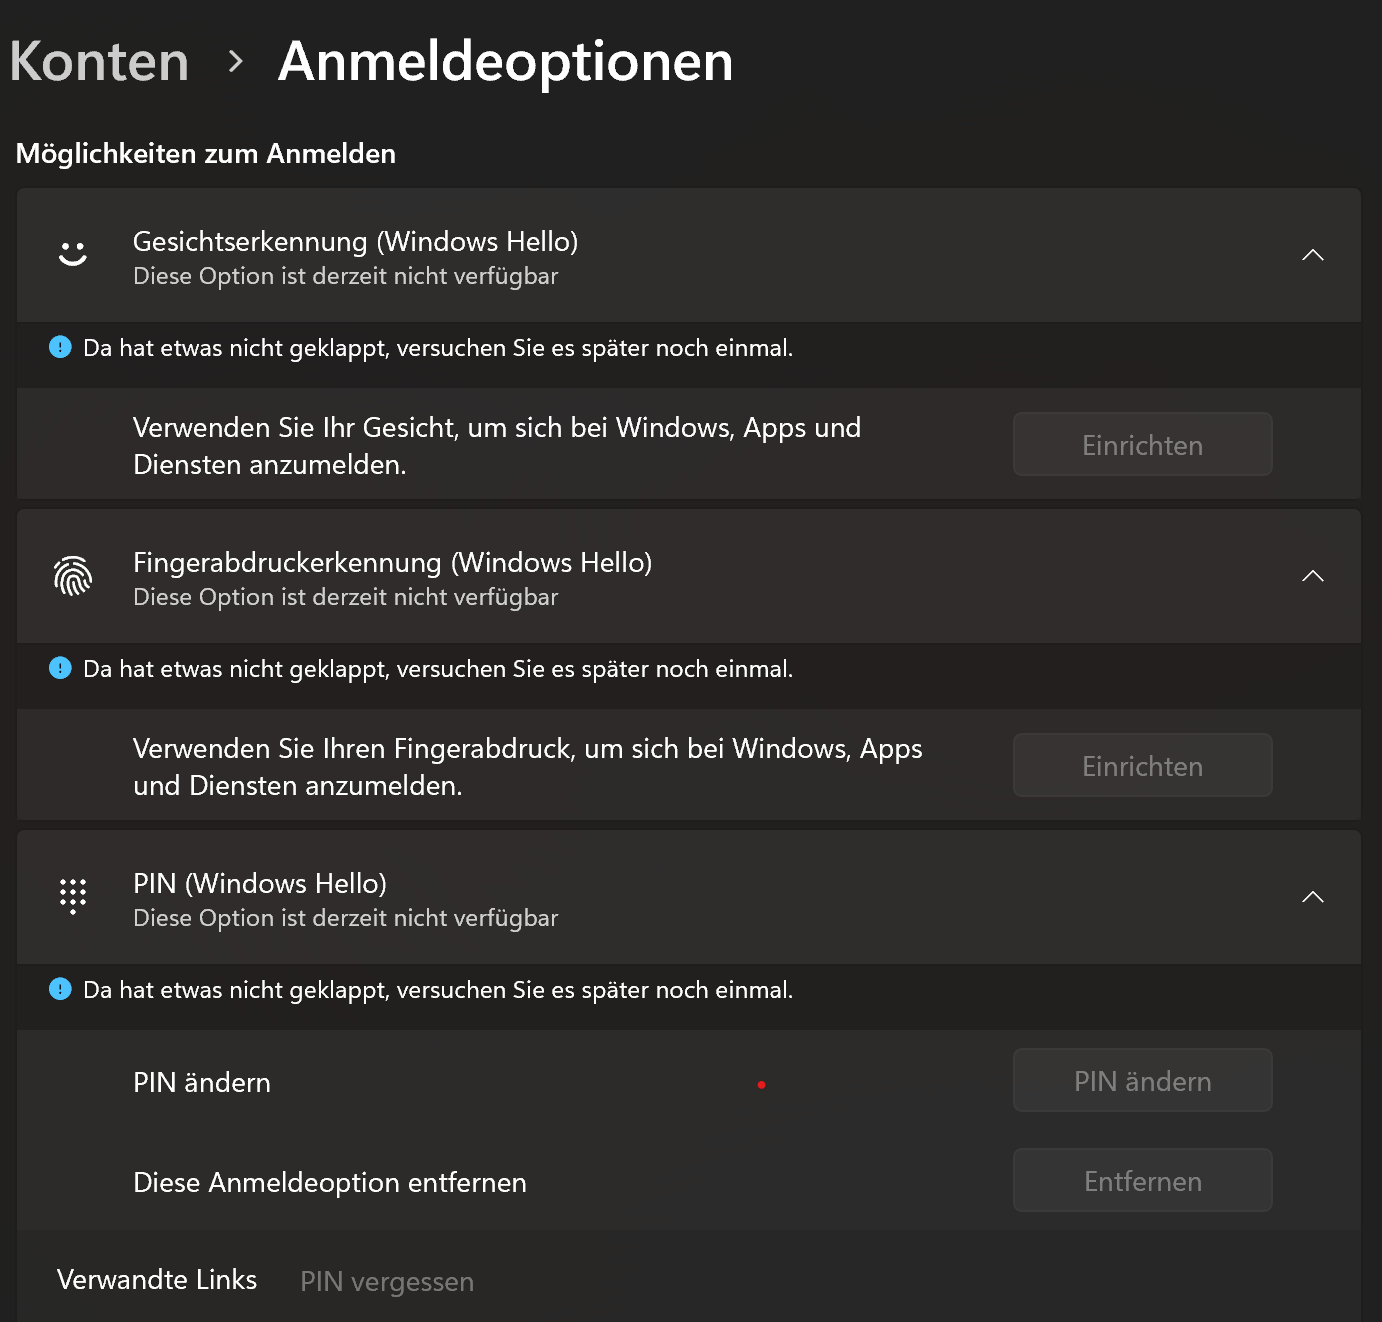Select Gesichtserkennung (Windows Hello) title text

(356, 242)
